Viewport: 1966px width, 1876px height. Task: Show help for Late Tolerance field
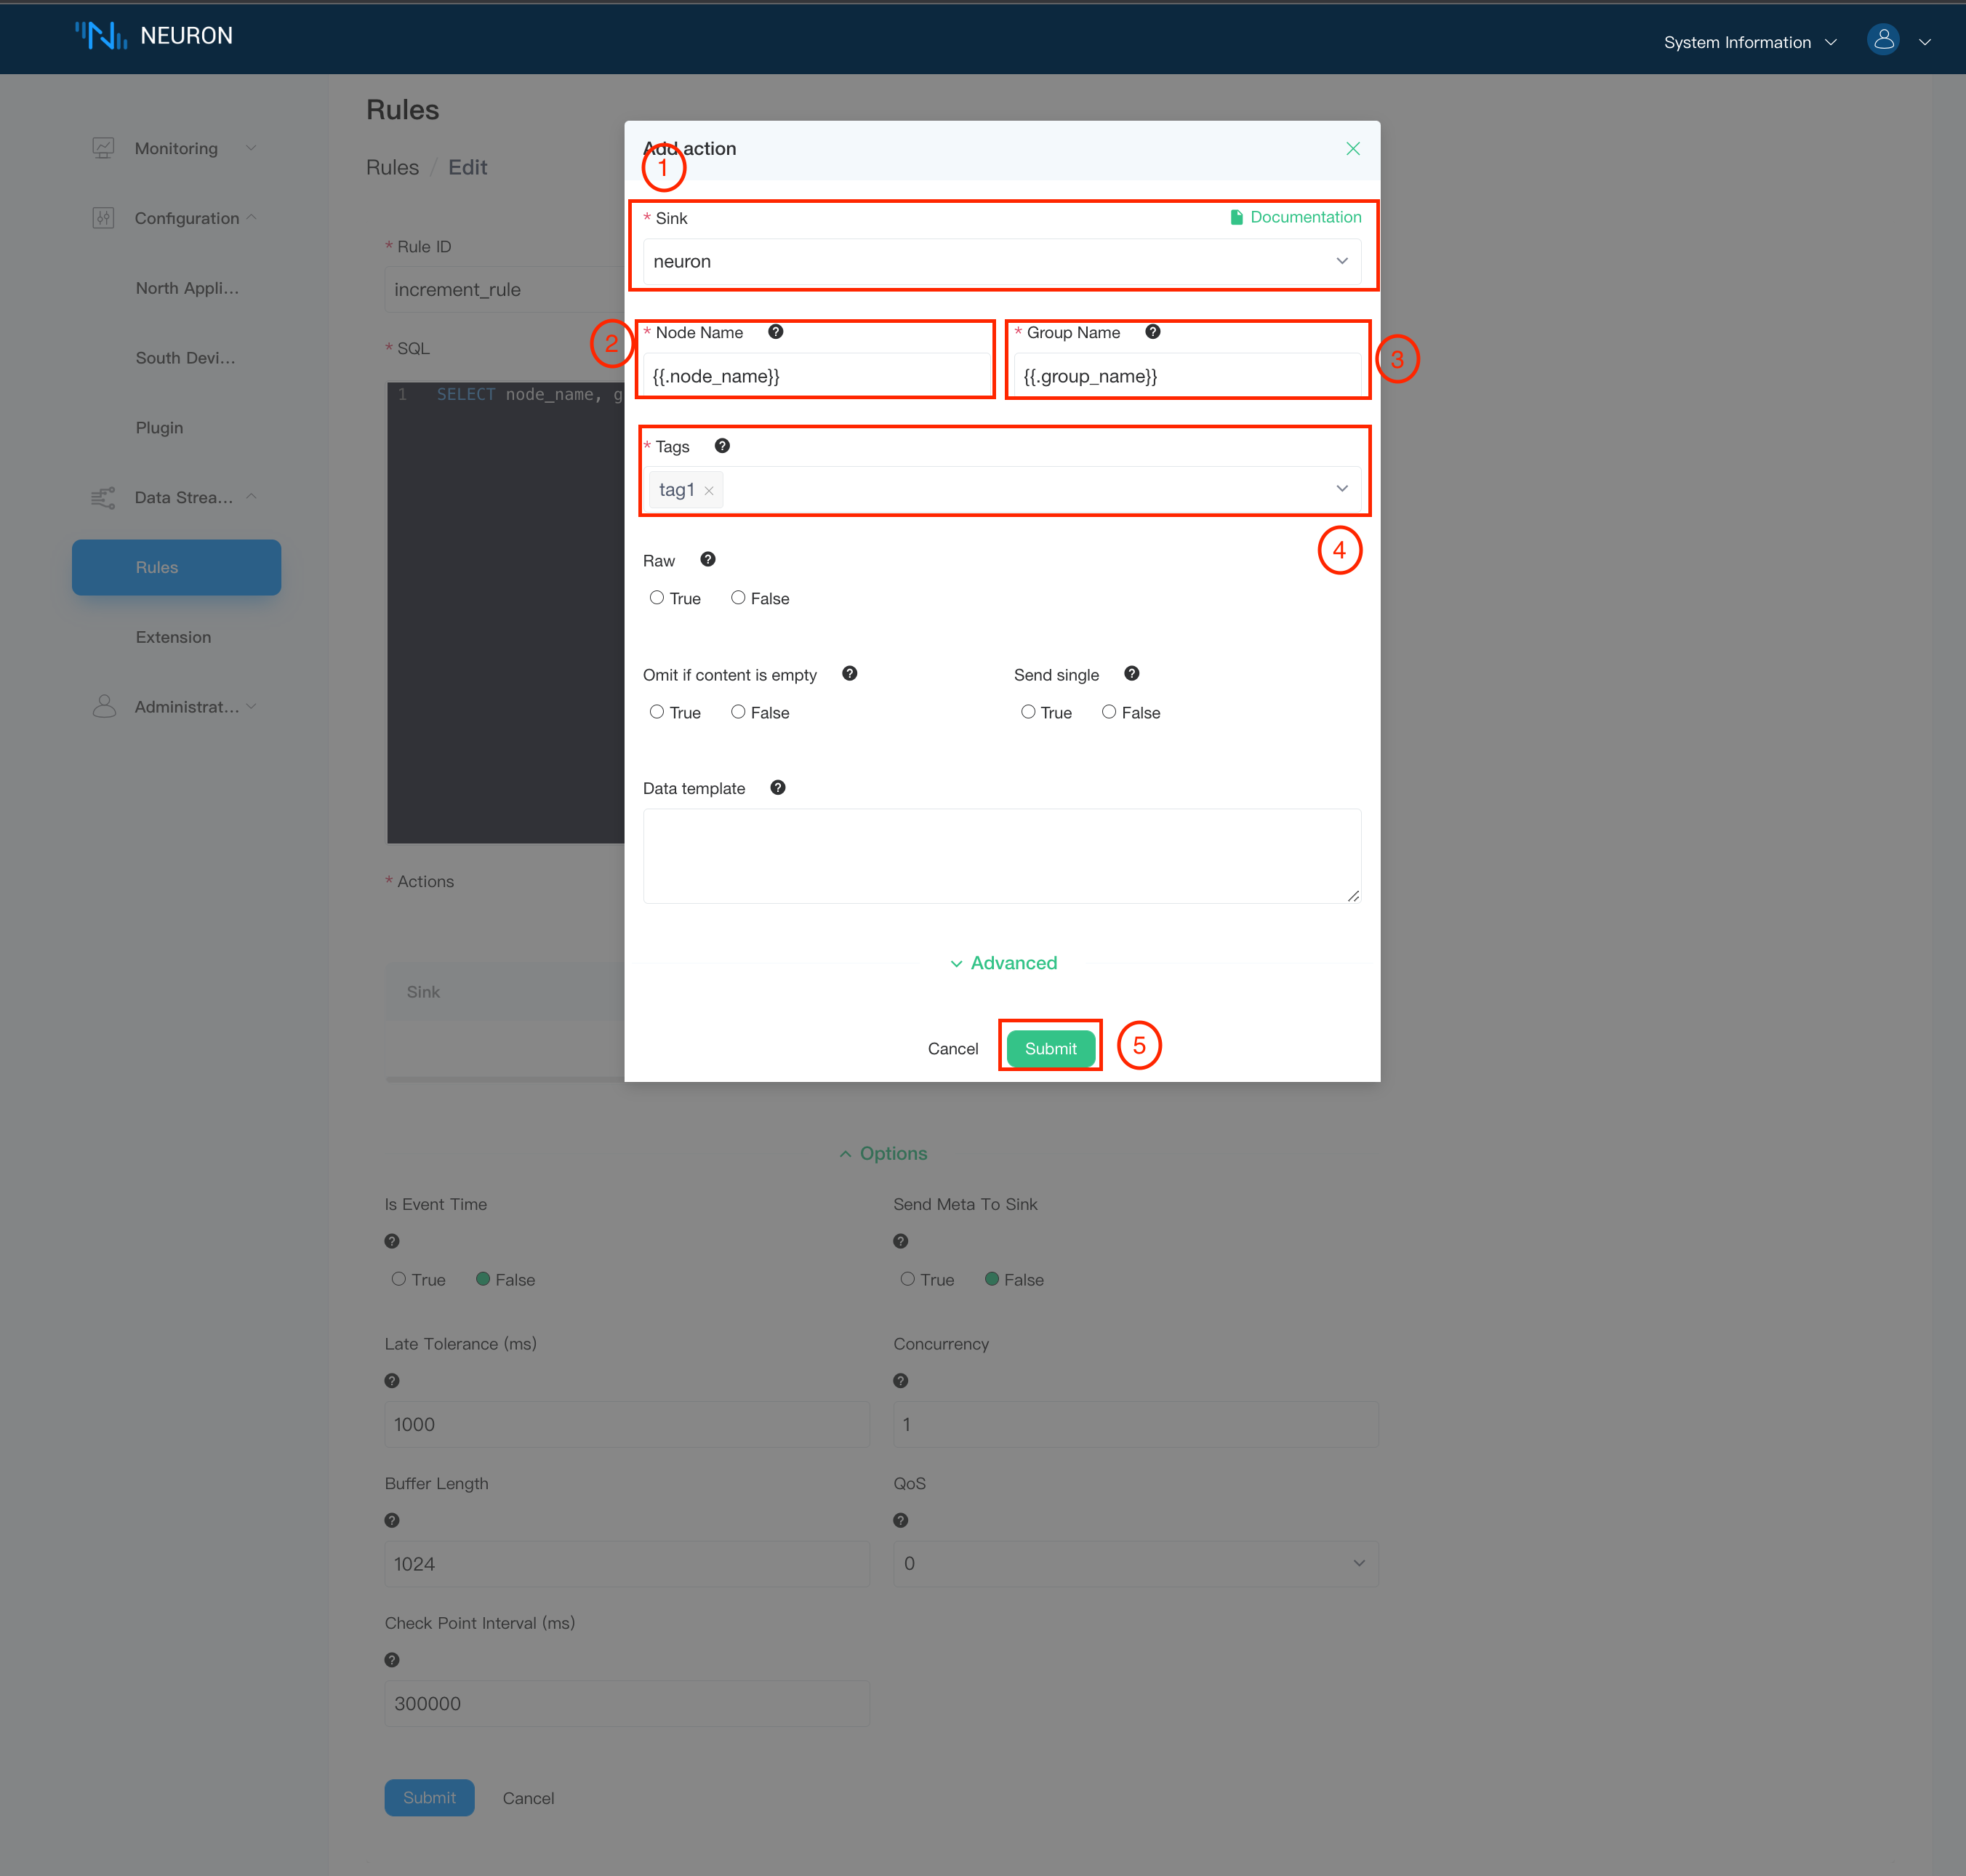(392, 1381)
